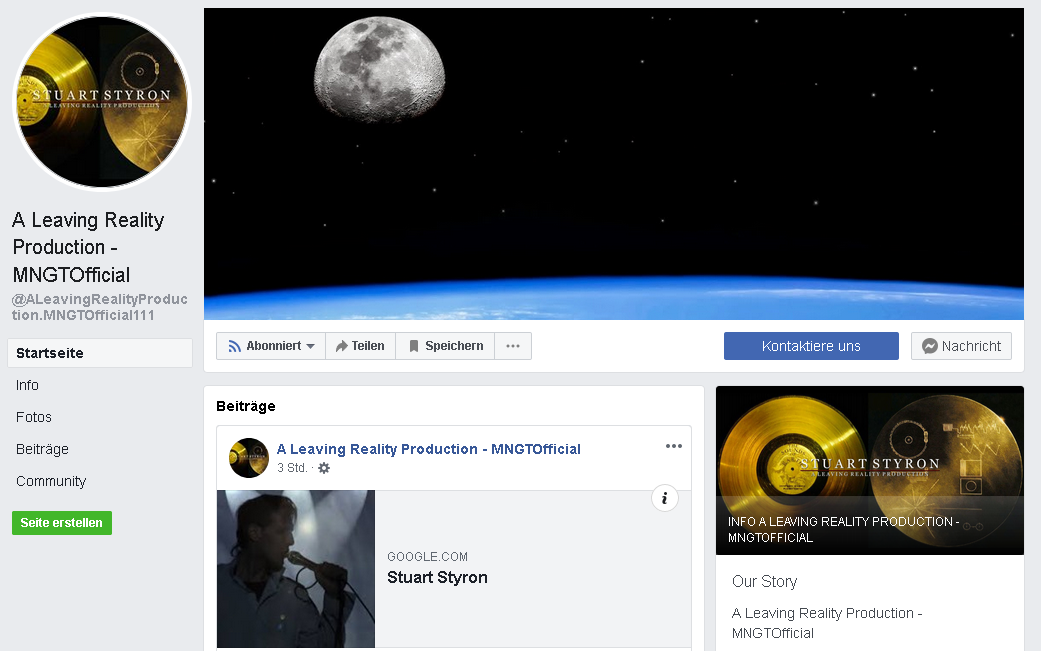Send a Nachricht via messenger button
This screenshot has height=651, width=1041.
point(961,346)
